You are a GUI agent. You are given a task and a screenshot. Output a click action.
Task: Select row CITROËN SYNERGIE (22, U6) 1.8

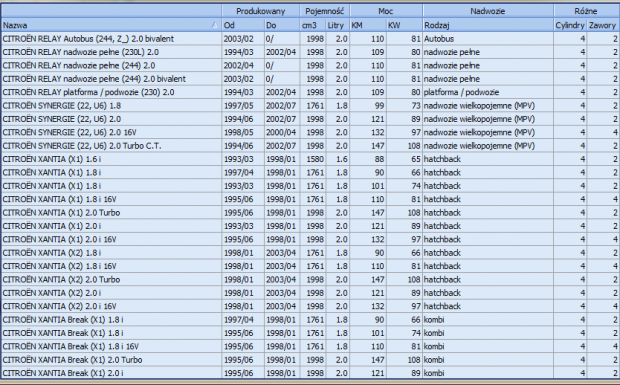(x=310, y=106)
